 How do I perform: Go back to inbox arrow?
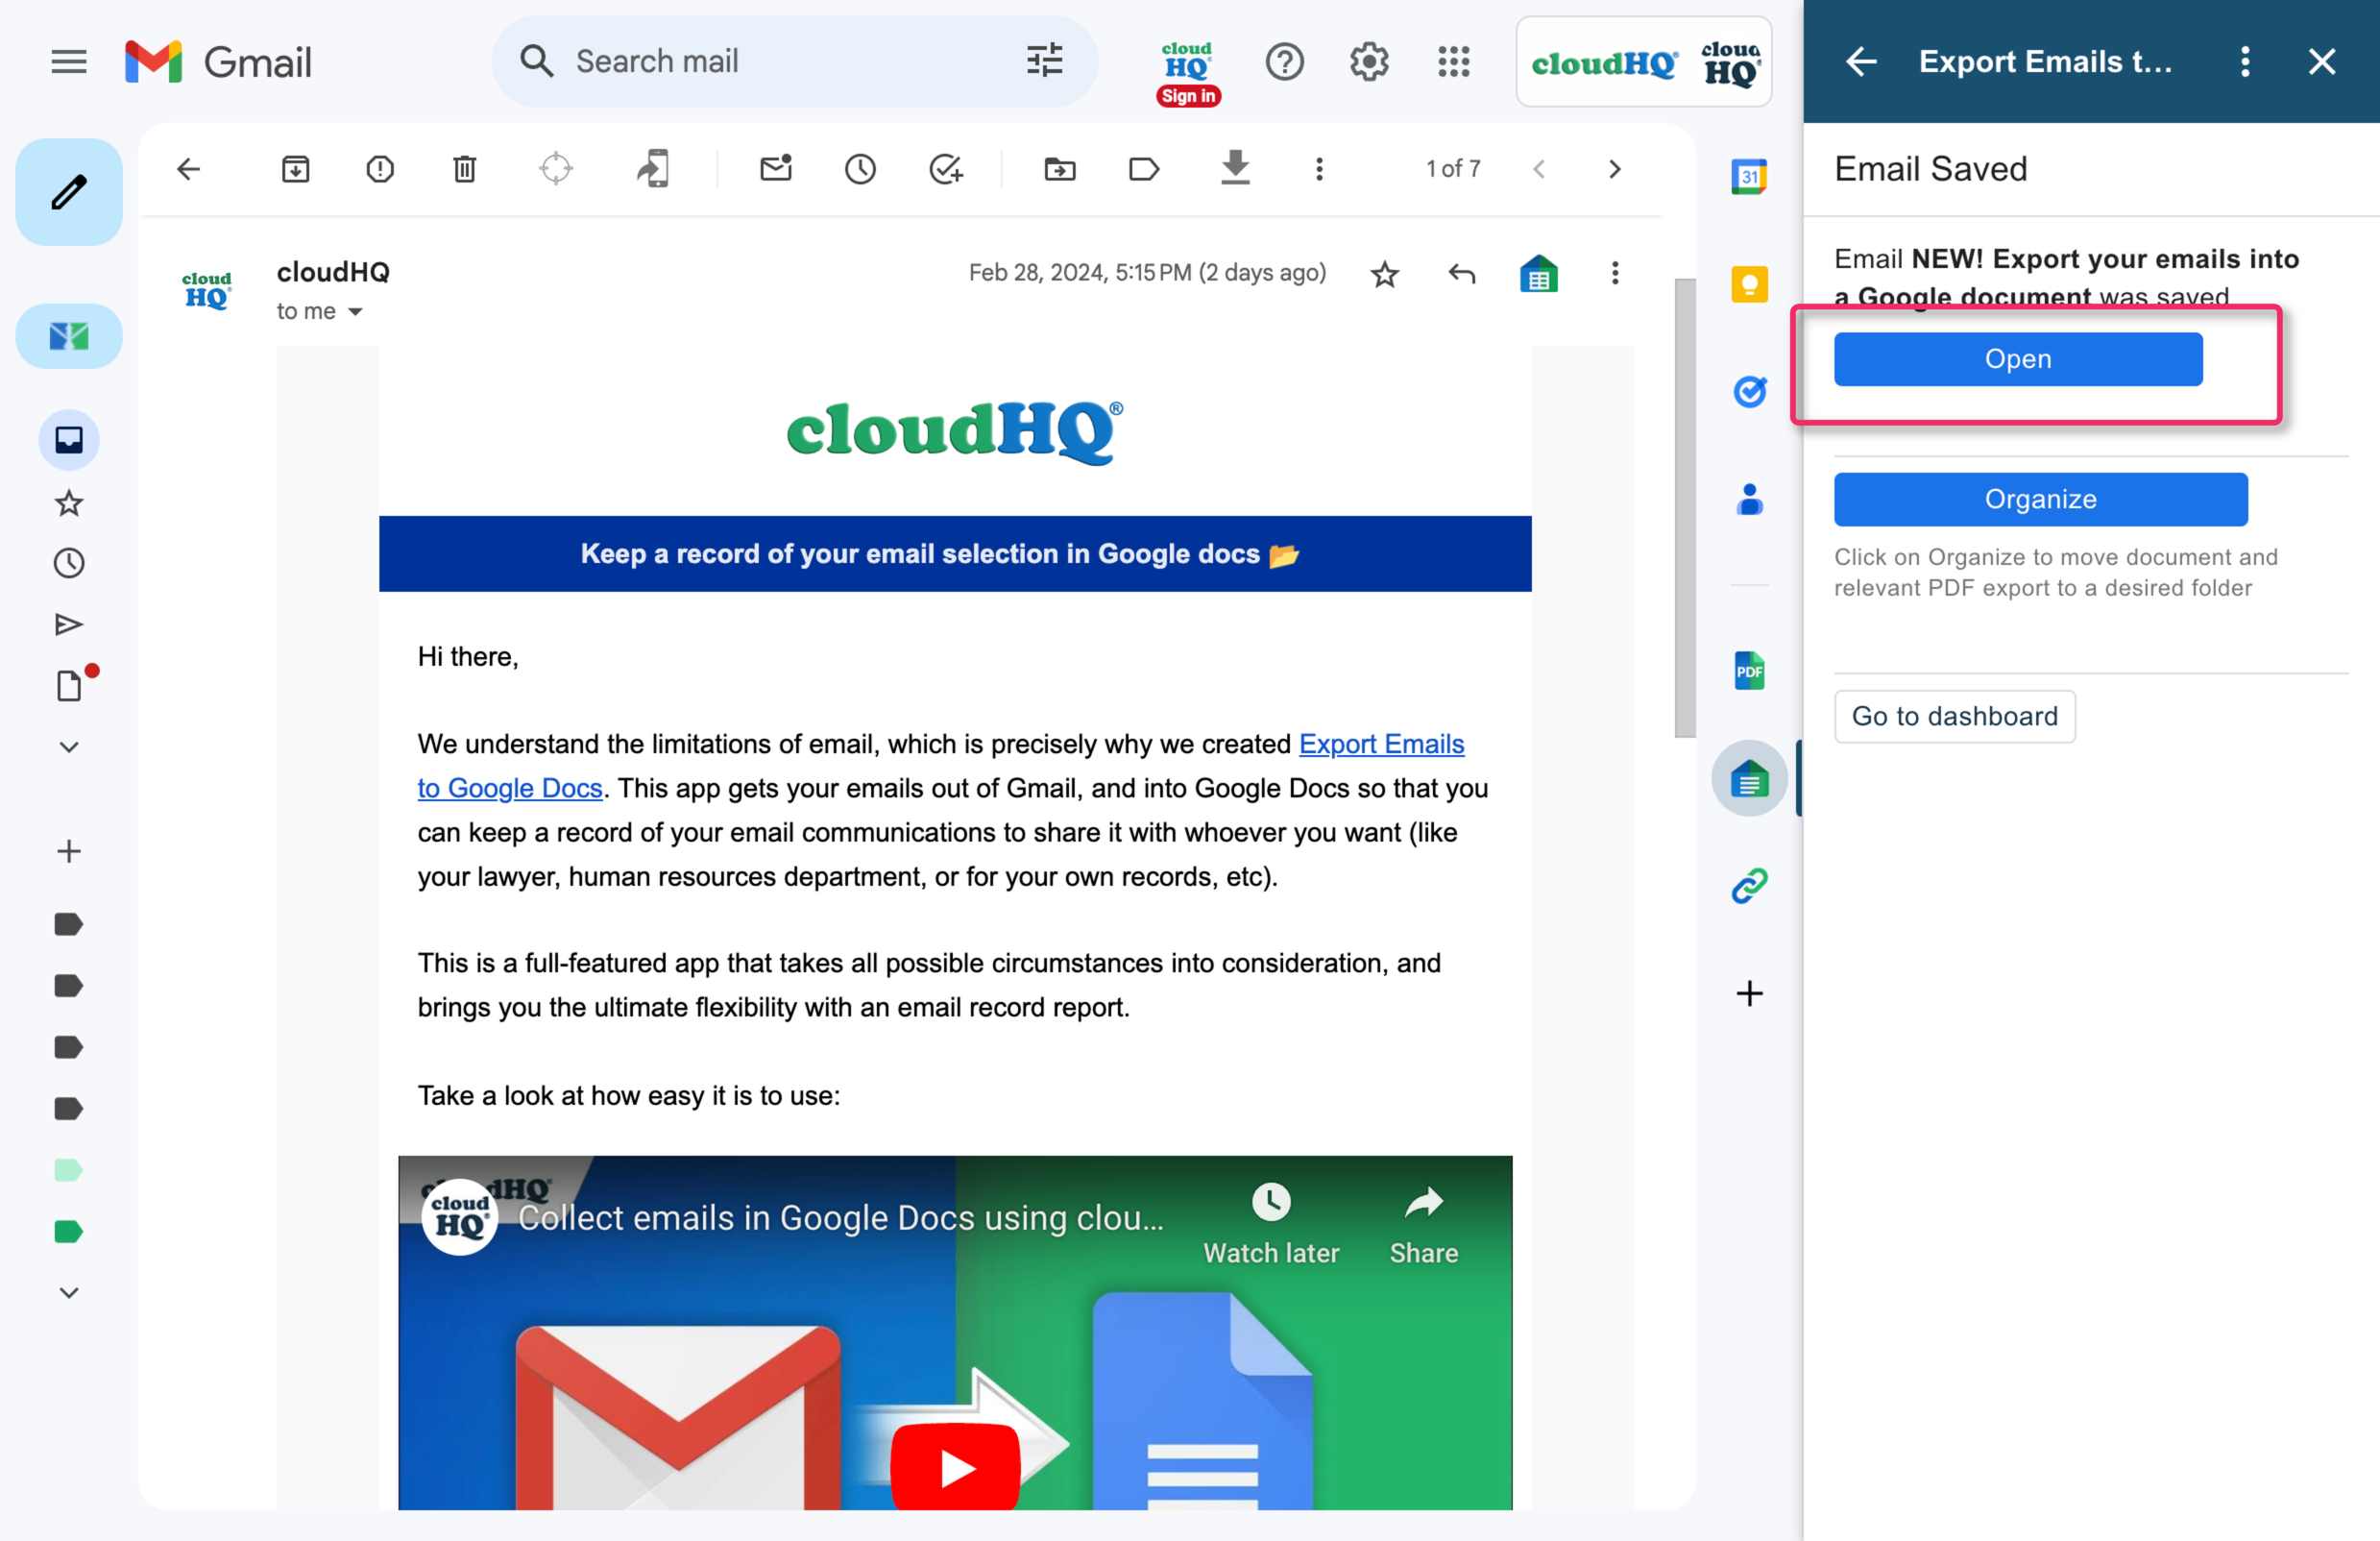[x=188, y=169]
